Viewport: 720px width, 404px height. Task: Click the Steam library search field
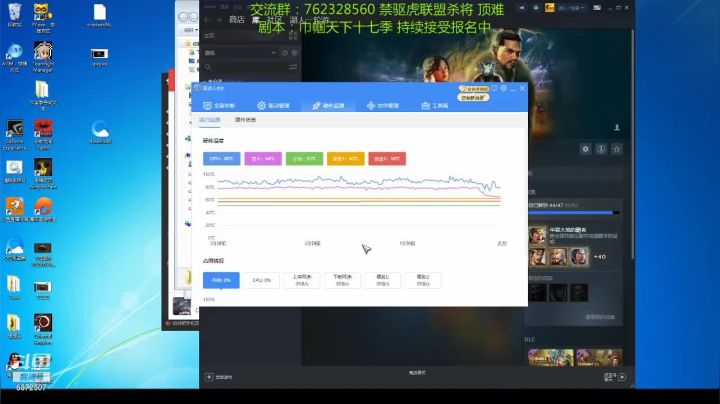click(x=244, y=67)
